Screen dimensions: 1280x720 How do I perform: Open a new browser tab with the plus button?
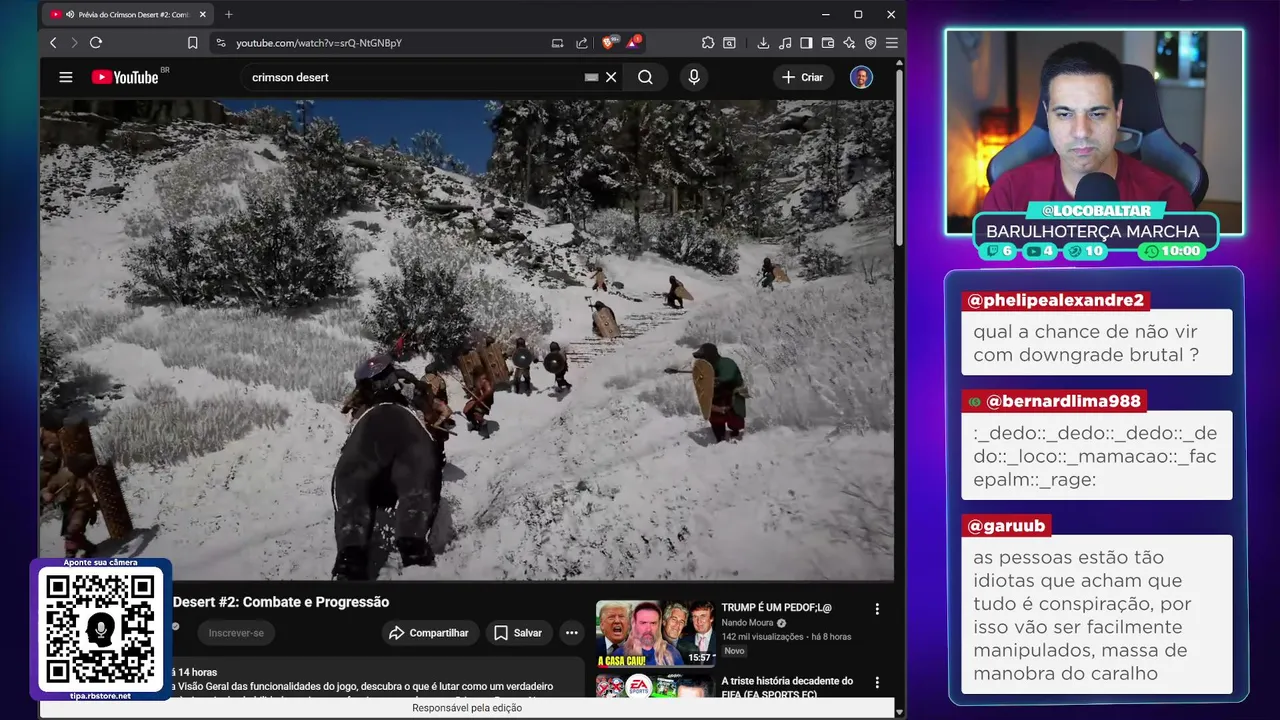pyautogui.click(x=229, y=14)
